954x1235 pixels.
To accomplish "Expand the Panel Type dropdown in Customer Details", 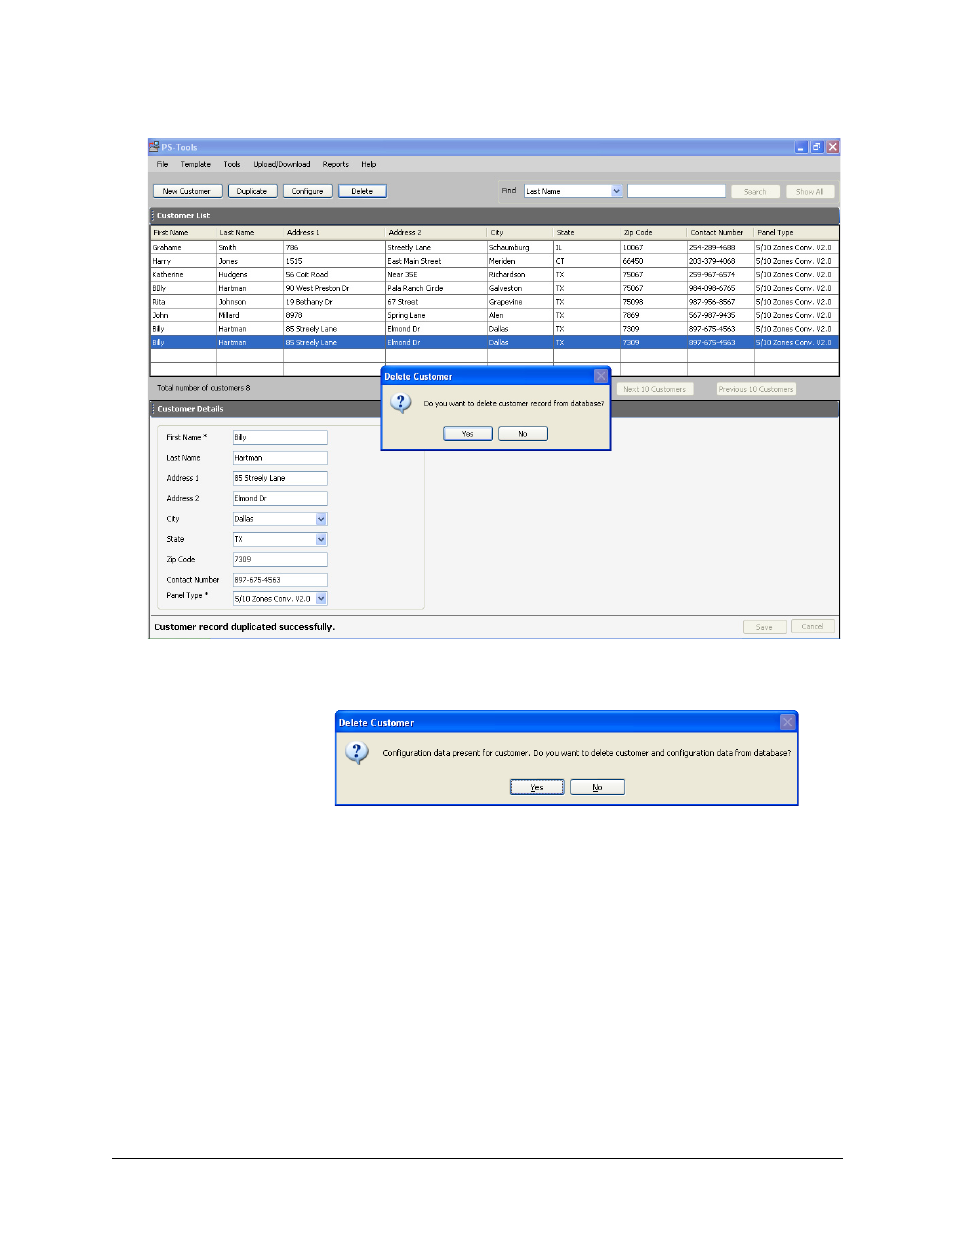I will coord(321,599).
